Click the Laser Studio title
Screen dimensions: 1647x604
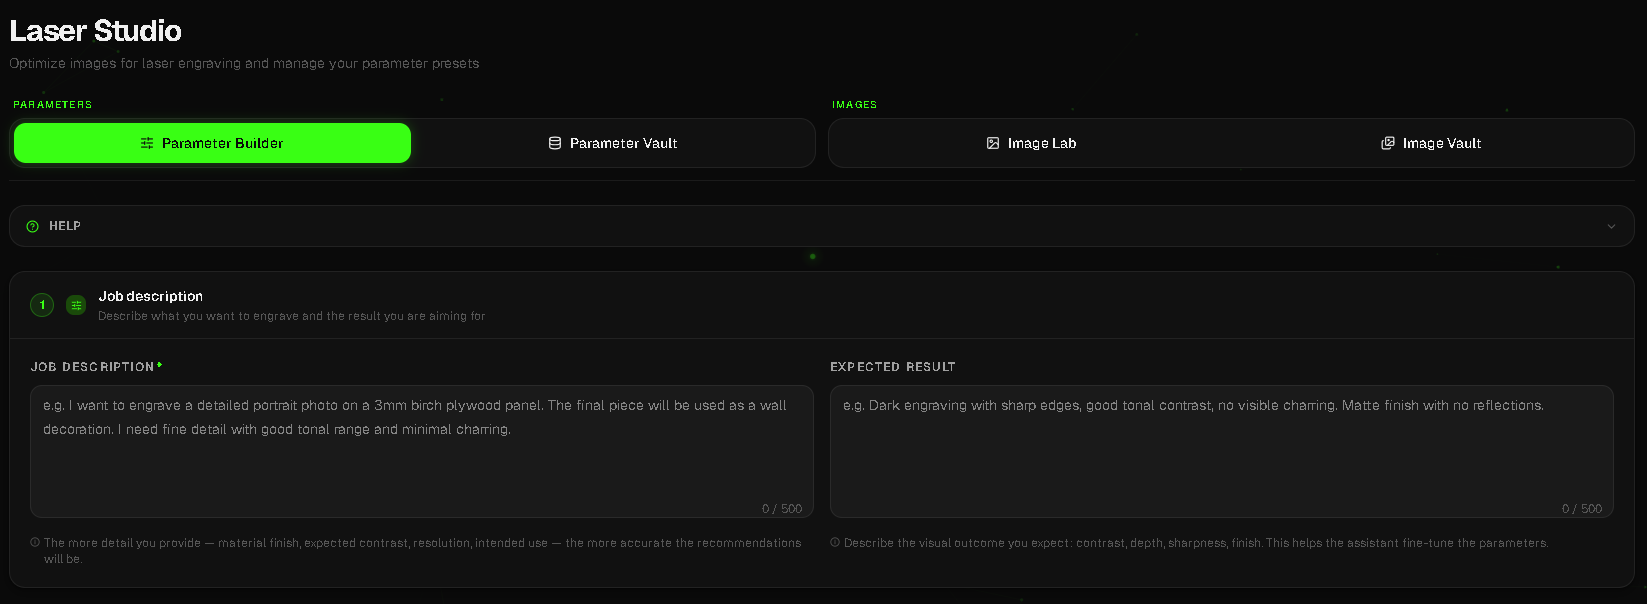pos(96,31)
